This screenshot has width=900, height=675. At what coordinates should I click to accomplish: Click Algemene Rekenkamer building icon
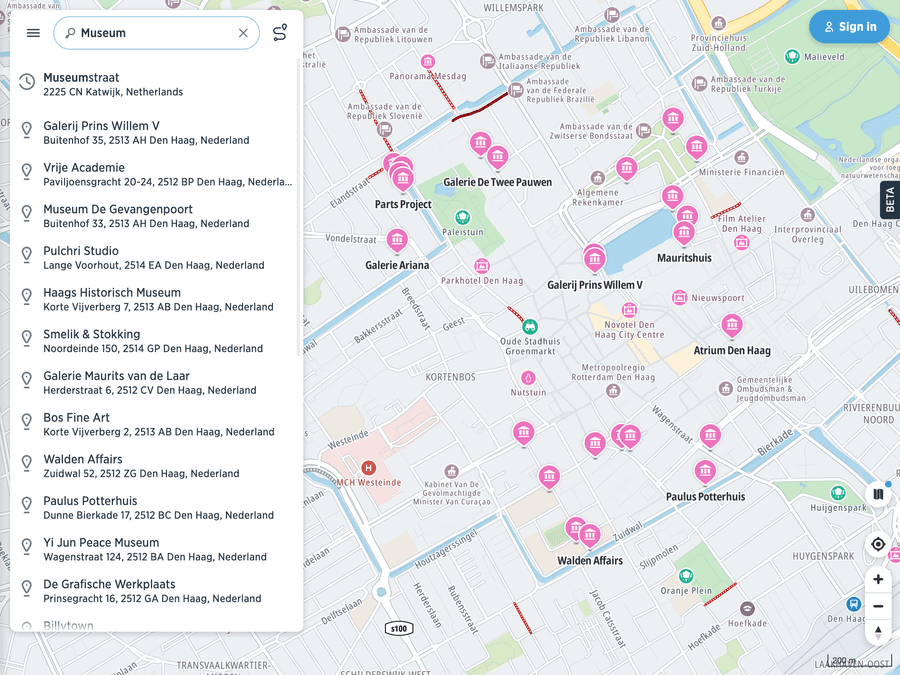pyautogui.click(x=598, y=177)
